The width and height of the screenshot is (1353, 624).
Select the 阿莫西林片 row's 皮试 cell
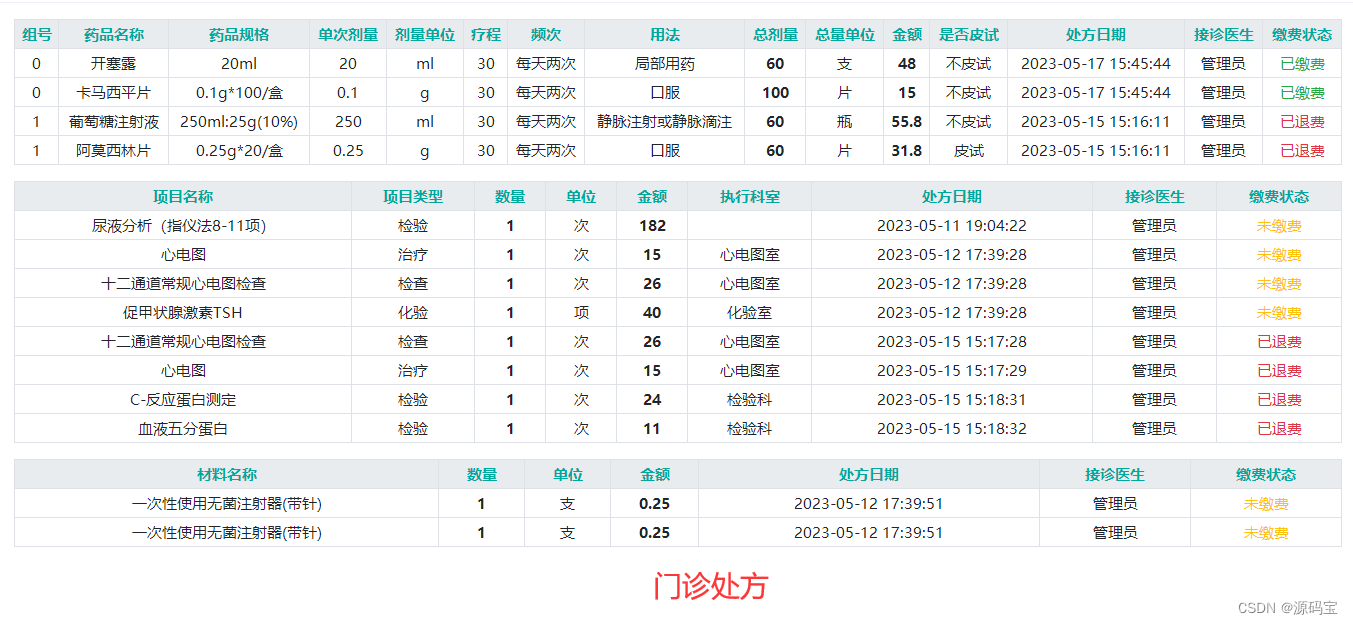(x=967, y=150)
